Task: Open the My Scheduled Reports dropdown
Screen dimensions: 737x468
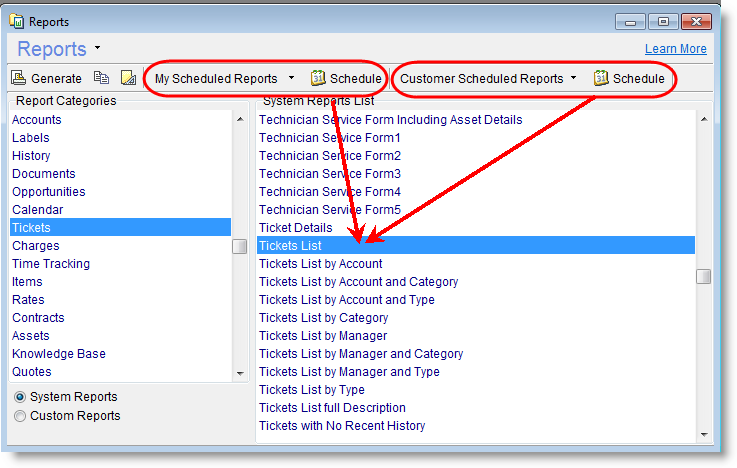Action: [291, 78]
